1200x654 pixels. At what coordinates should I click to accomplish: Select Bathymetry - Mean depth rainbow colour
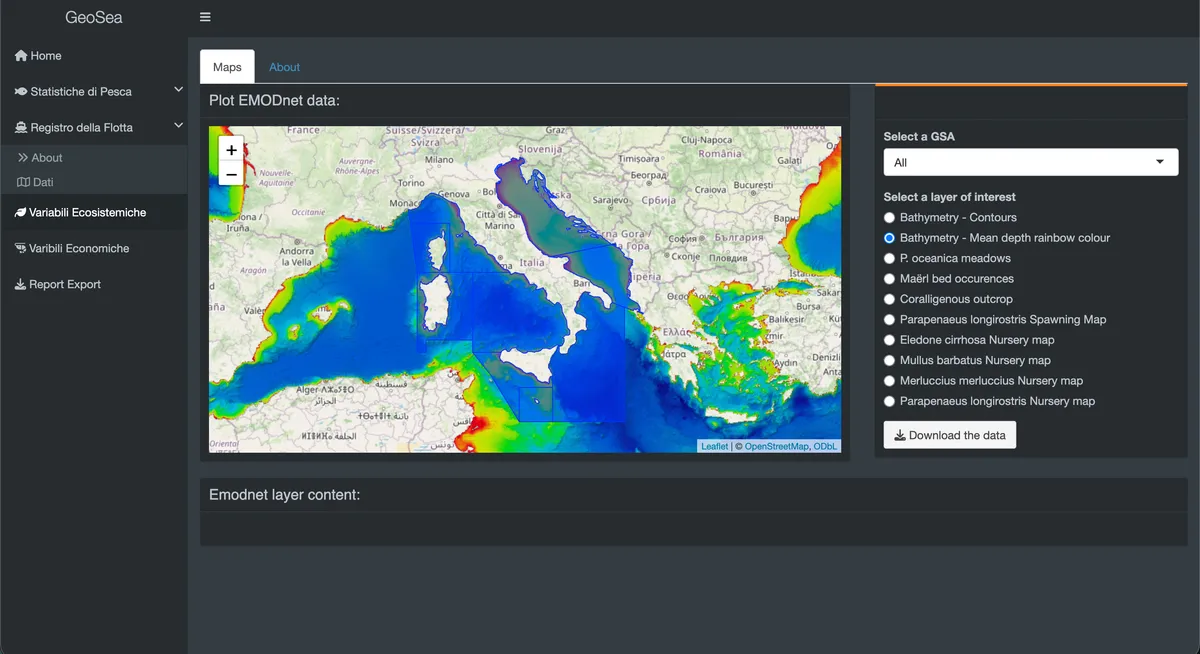click(889, 238)
